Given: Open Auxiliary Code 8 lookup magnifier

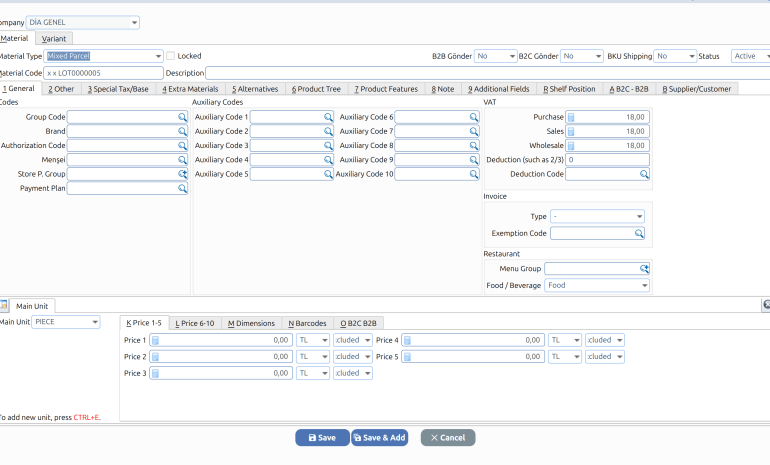Looking at the screenshot, I should [473, 146].
